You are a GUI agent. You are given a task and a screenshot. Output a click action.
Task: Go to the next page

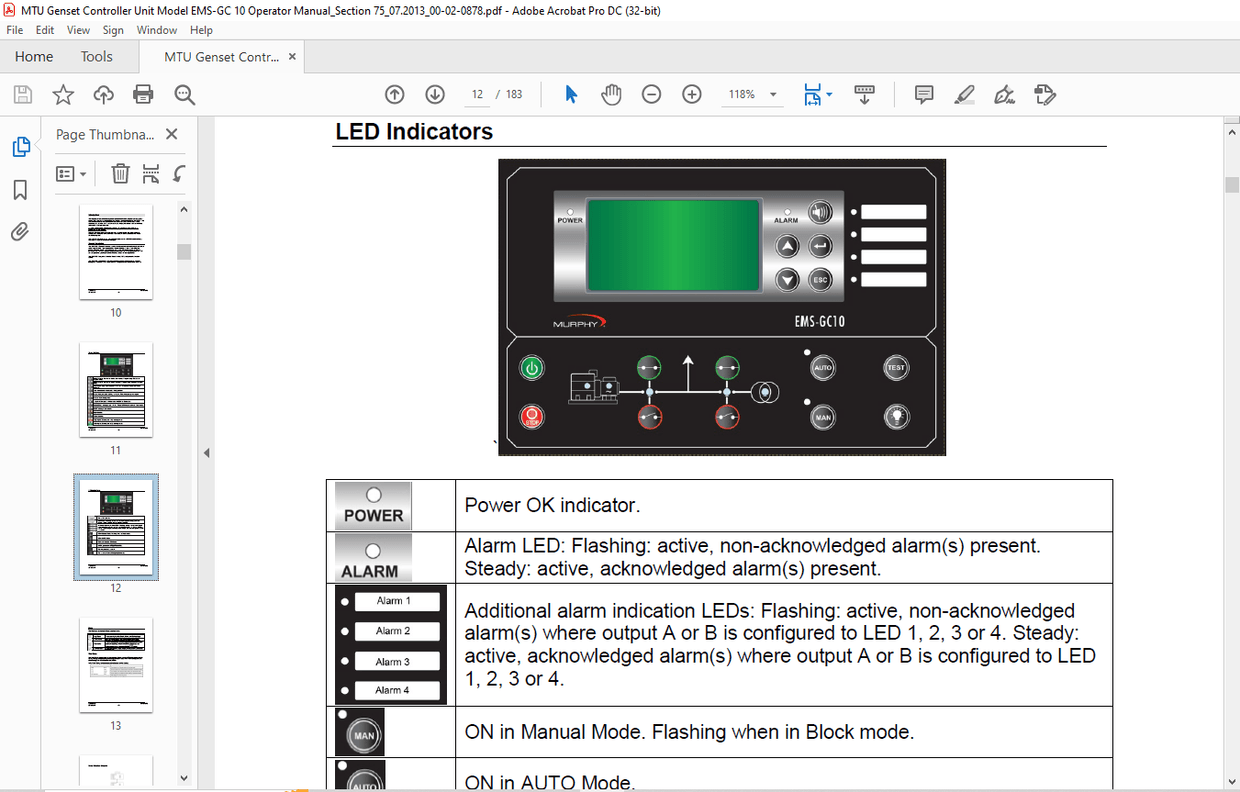[x=435, y=94]
